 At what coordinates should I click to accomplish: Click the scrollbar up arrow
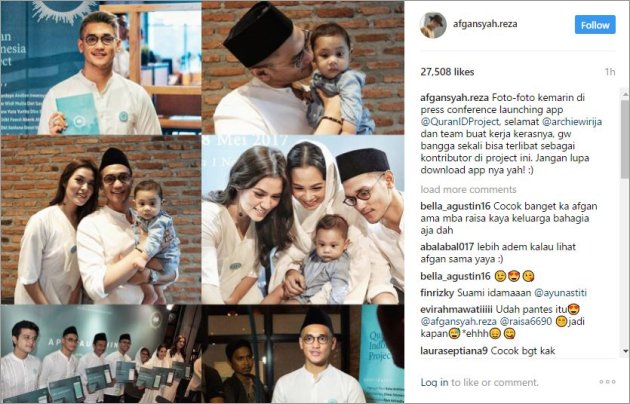tap(625, 94)
